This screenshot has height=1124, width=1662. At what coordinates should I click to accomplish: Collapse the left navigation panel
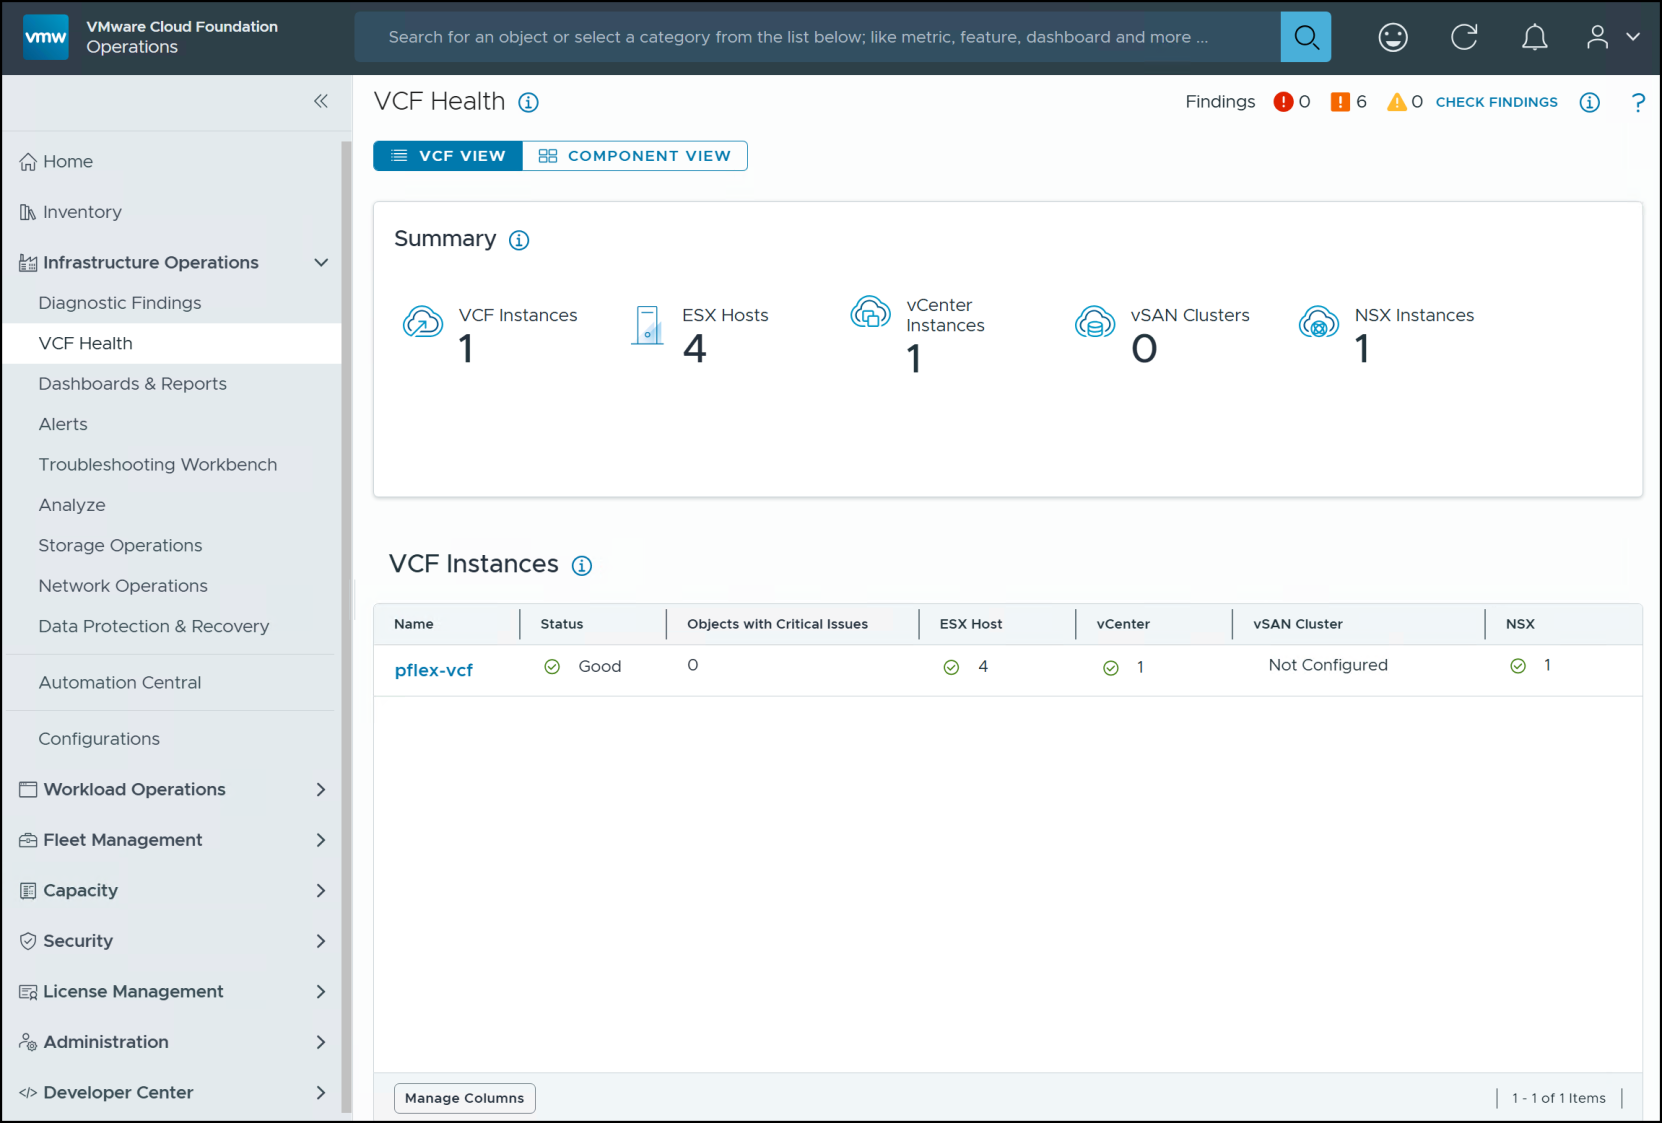[321, 101]
